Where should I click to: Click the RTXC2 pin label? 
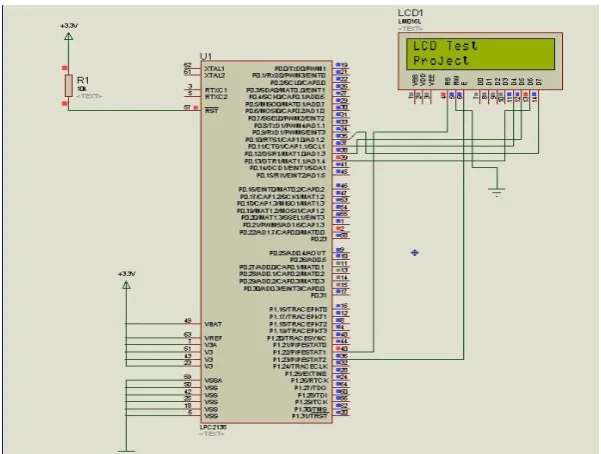coord(216,97)
